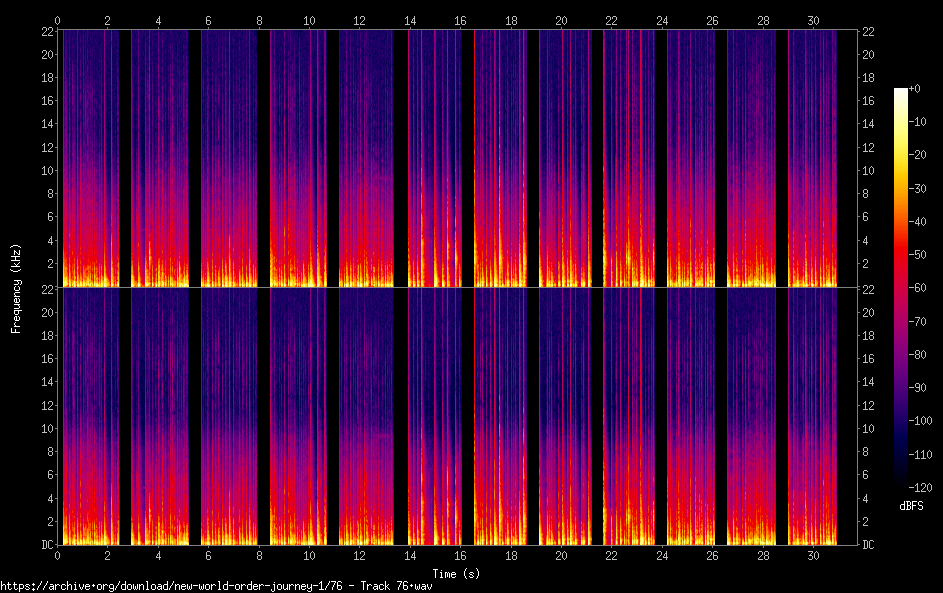Click the 16 tick on the bottom time axis
The width and height of the screenshot is (943, 593).
point(460,554)
